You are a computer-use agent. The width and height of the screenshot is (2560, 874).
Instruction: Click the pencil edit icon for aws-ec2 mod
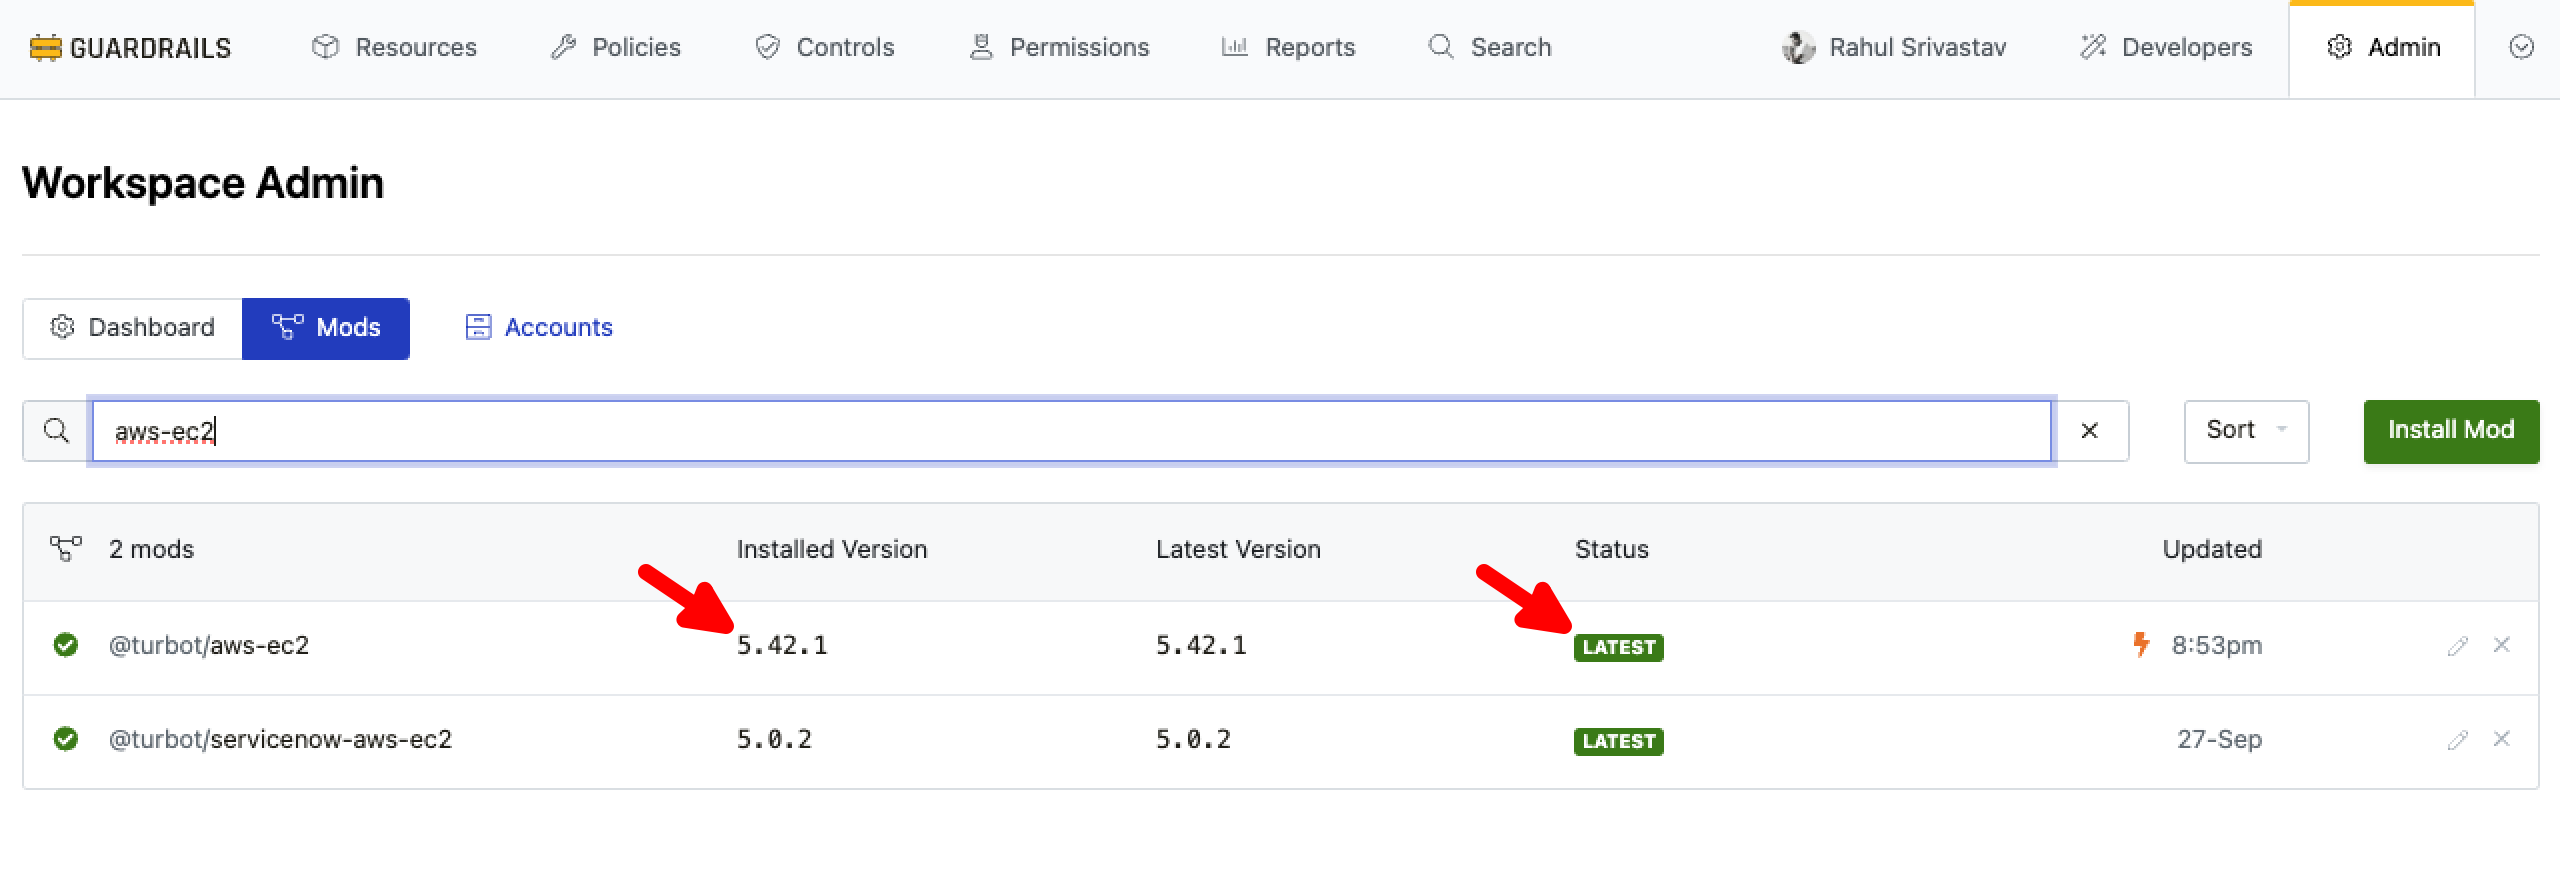click(2457, 646)
